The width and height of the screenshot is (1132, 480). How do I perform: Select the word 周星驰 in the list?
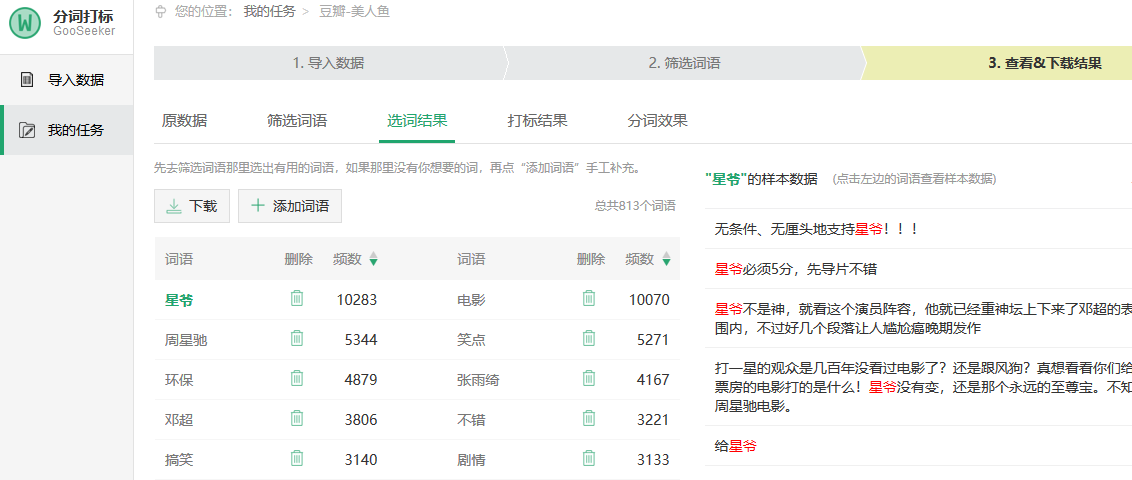tap(186, 339)
